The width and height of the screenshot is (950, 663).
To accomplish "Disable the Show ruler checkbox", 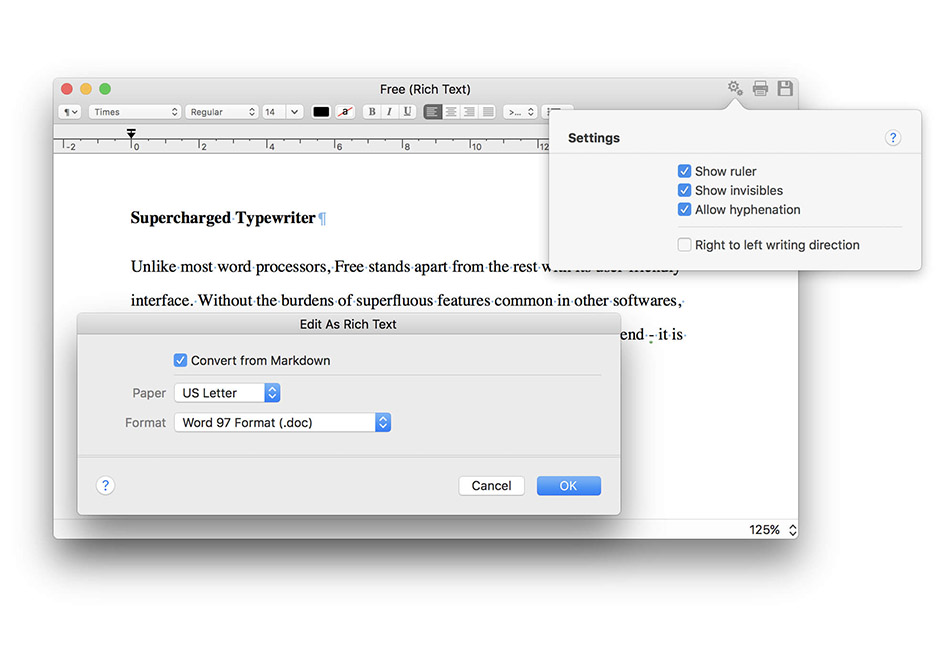I will [x=684, y=171].
